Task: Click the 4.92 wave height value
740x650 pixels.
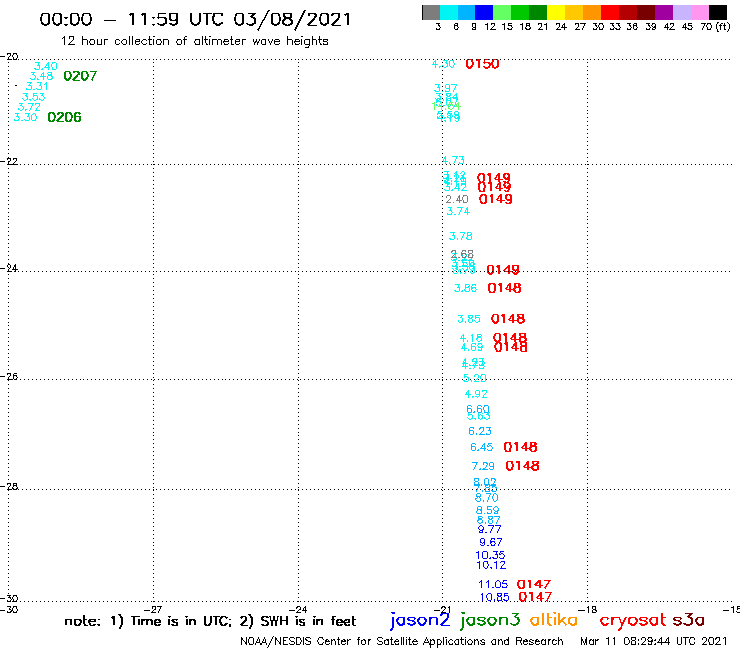Action: pos(476,394)
